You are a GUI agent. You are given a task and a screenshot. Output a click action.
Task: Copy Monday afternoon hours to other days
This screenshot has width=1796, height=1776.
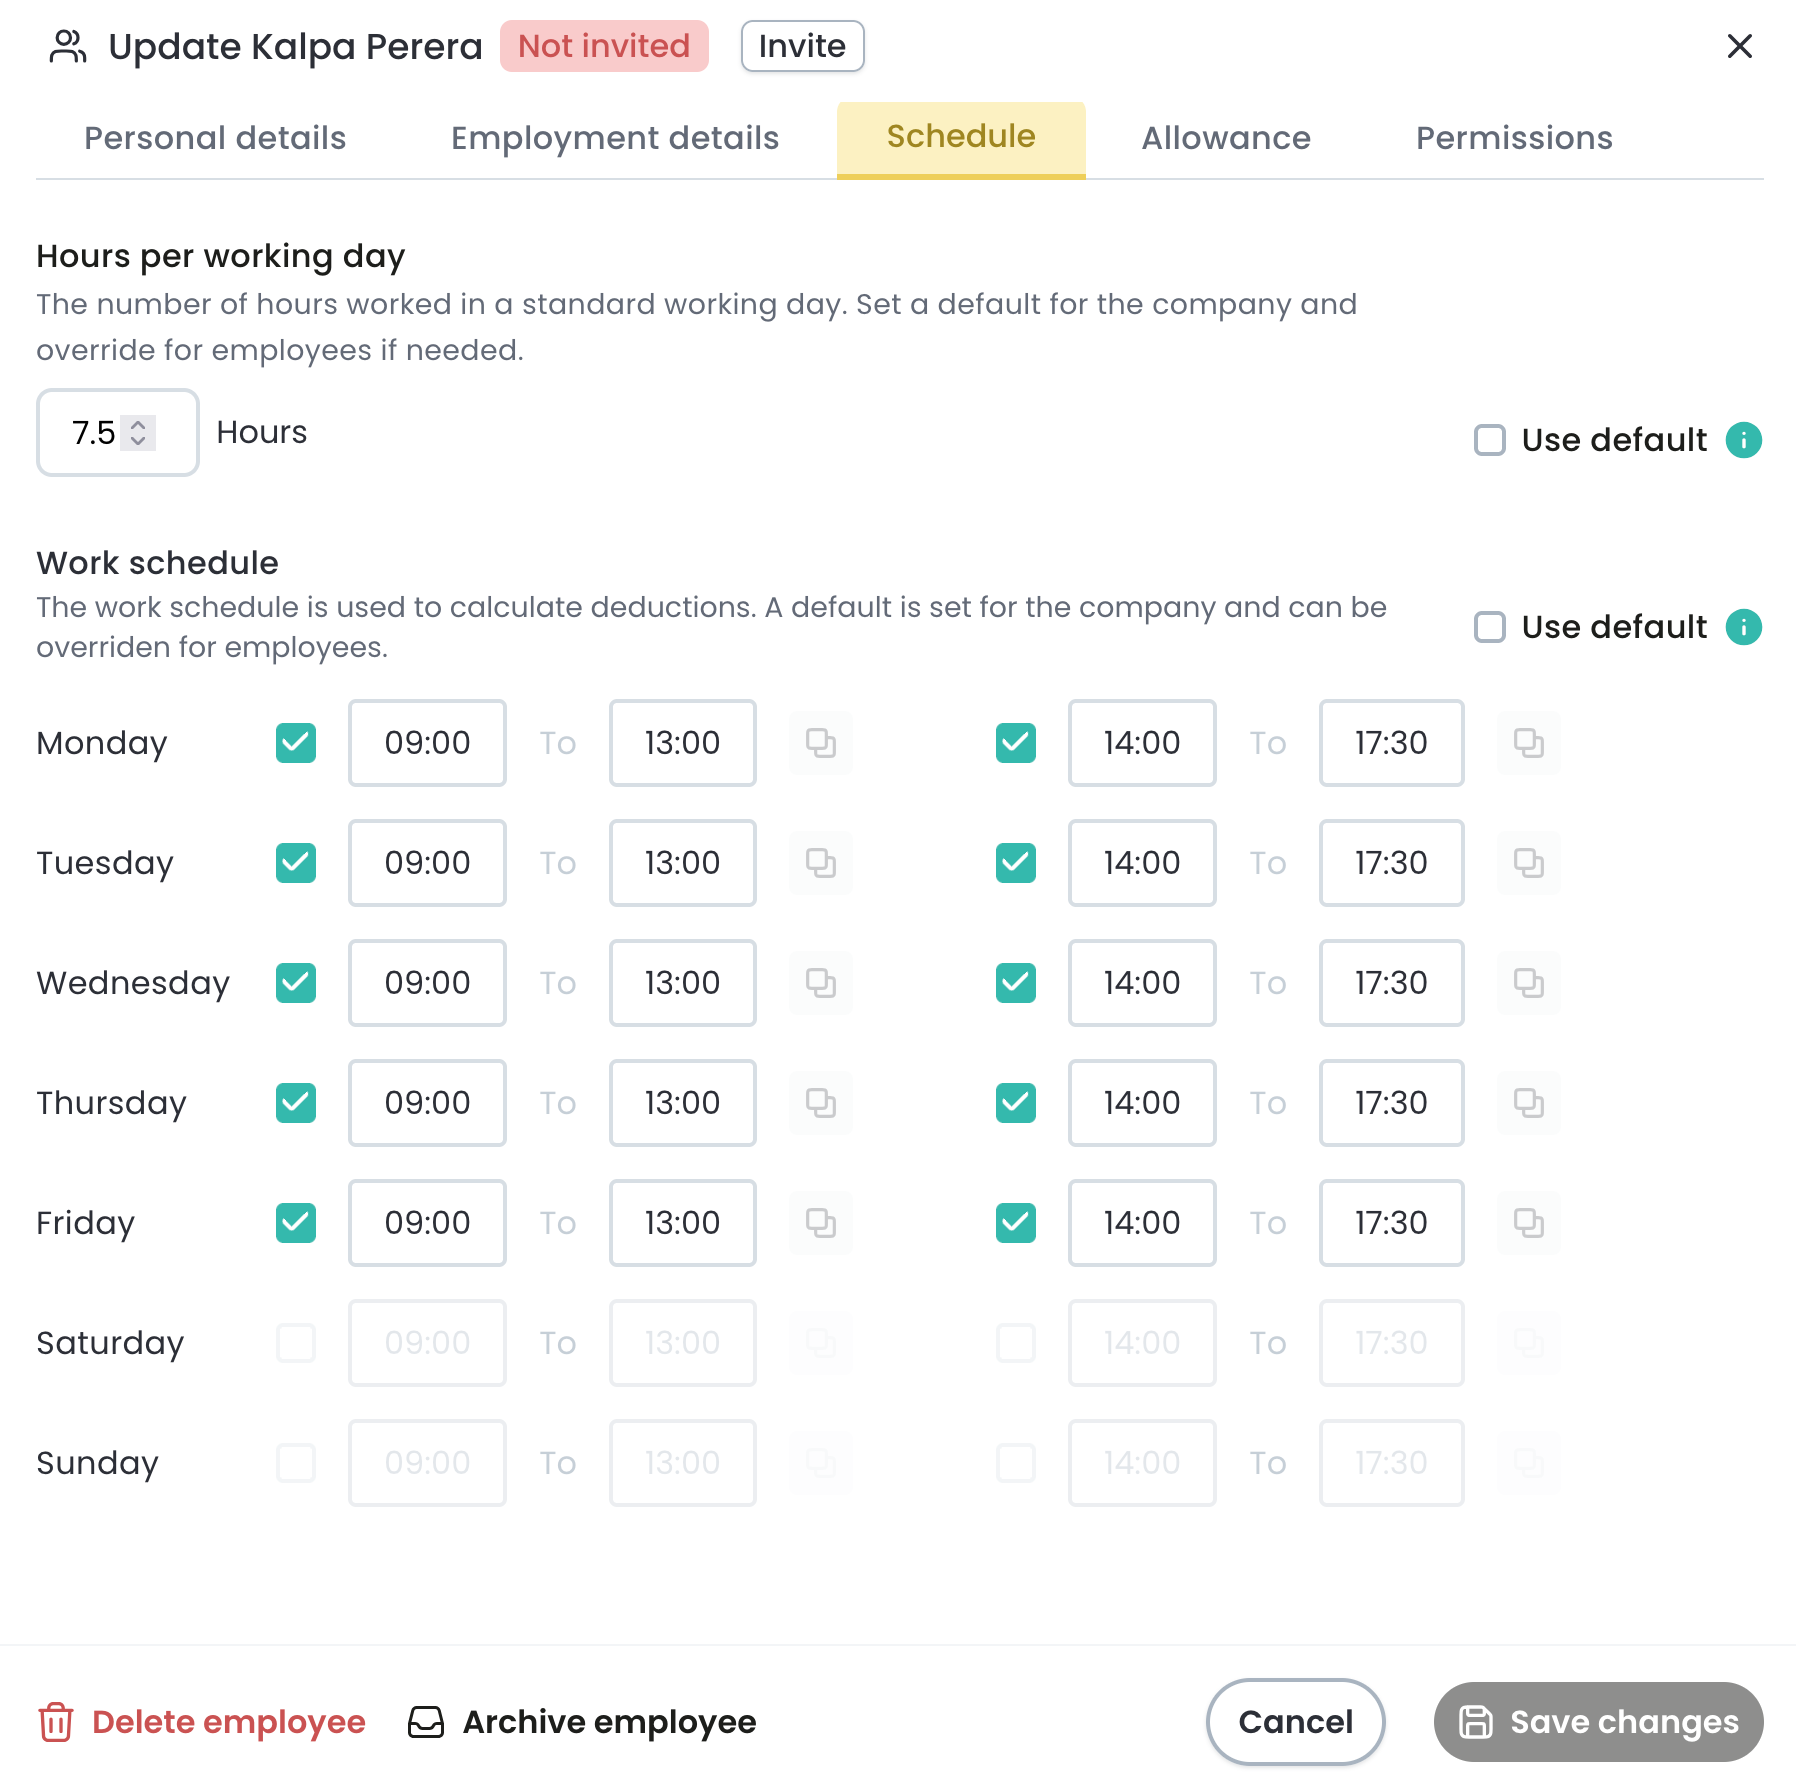(x=1529, y=743)
